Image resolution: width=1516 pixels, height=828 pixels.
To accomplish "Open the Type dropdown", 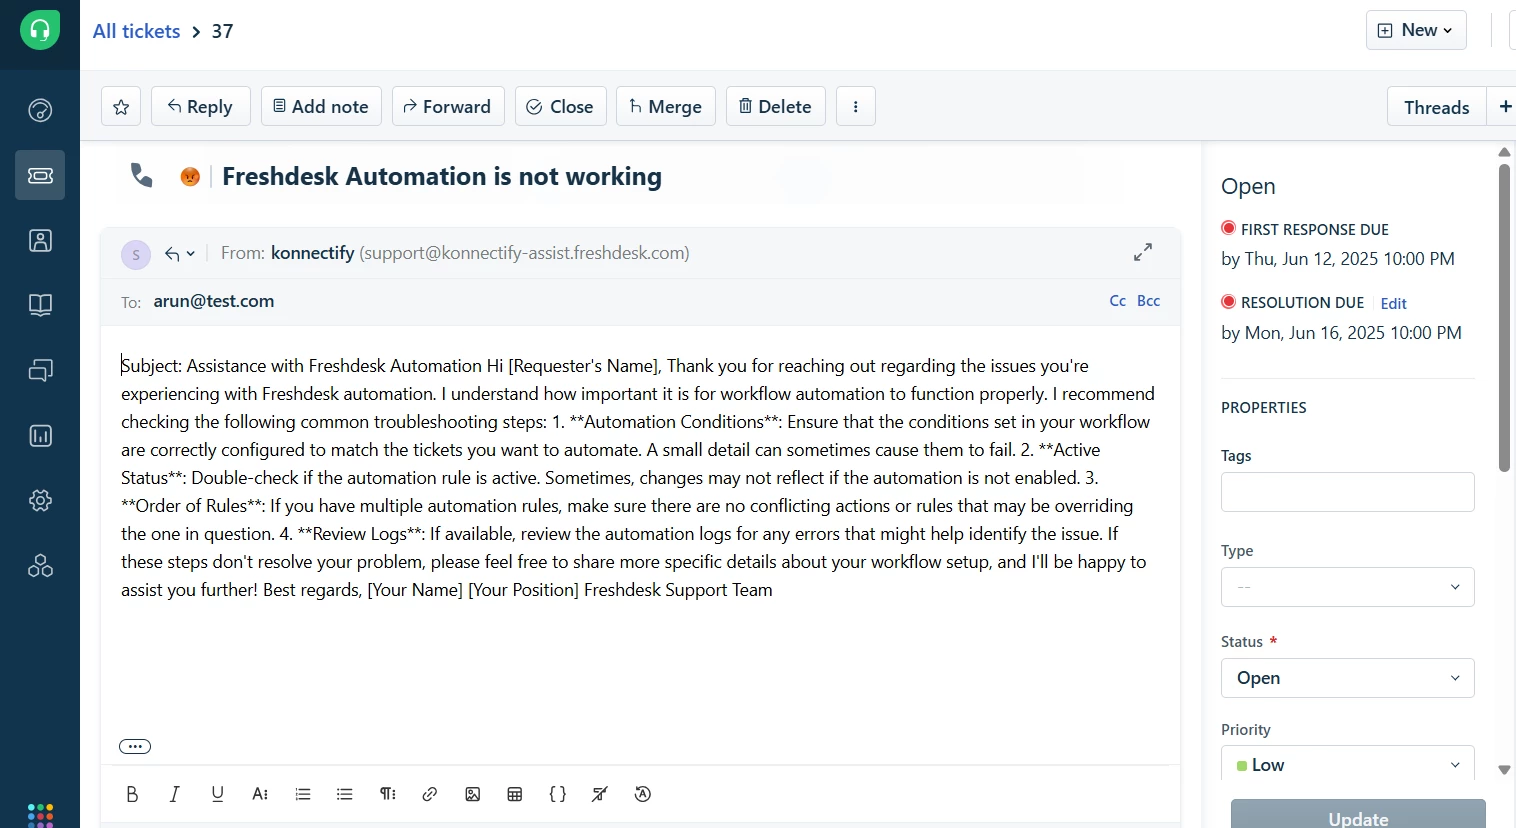I will click(x=1347, y=587).
